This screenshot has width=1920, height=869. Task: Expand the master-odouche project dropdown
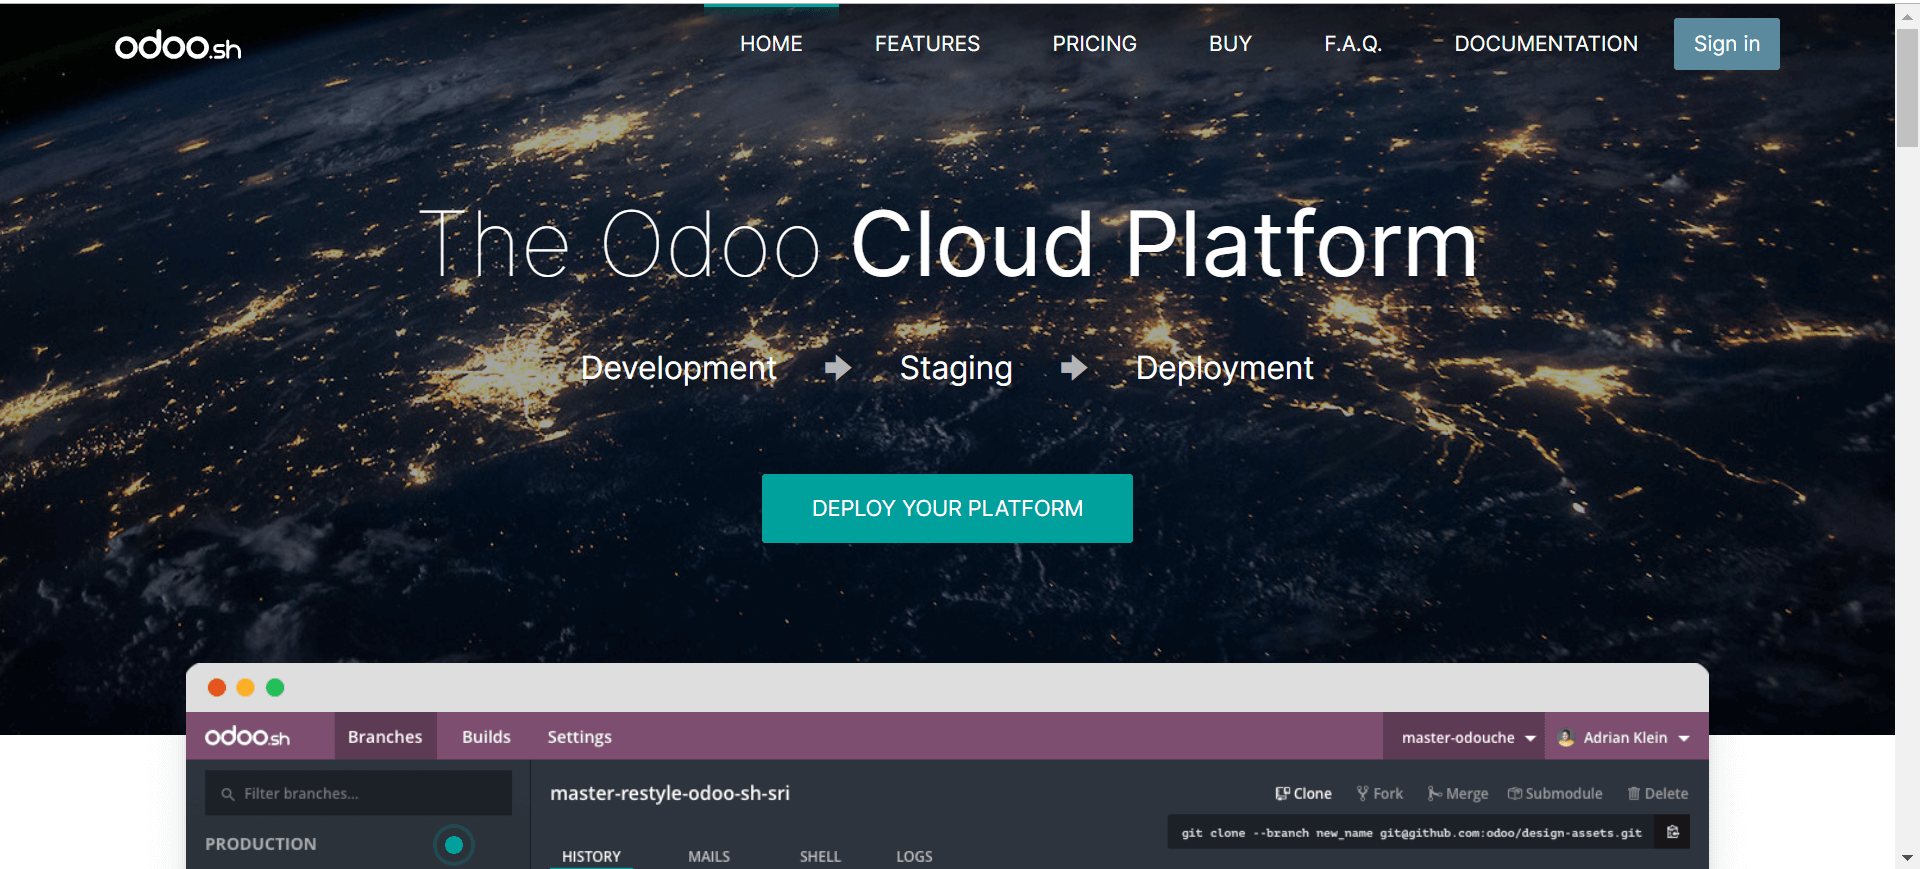[x=1466, y=737]
